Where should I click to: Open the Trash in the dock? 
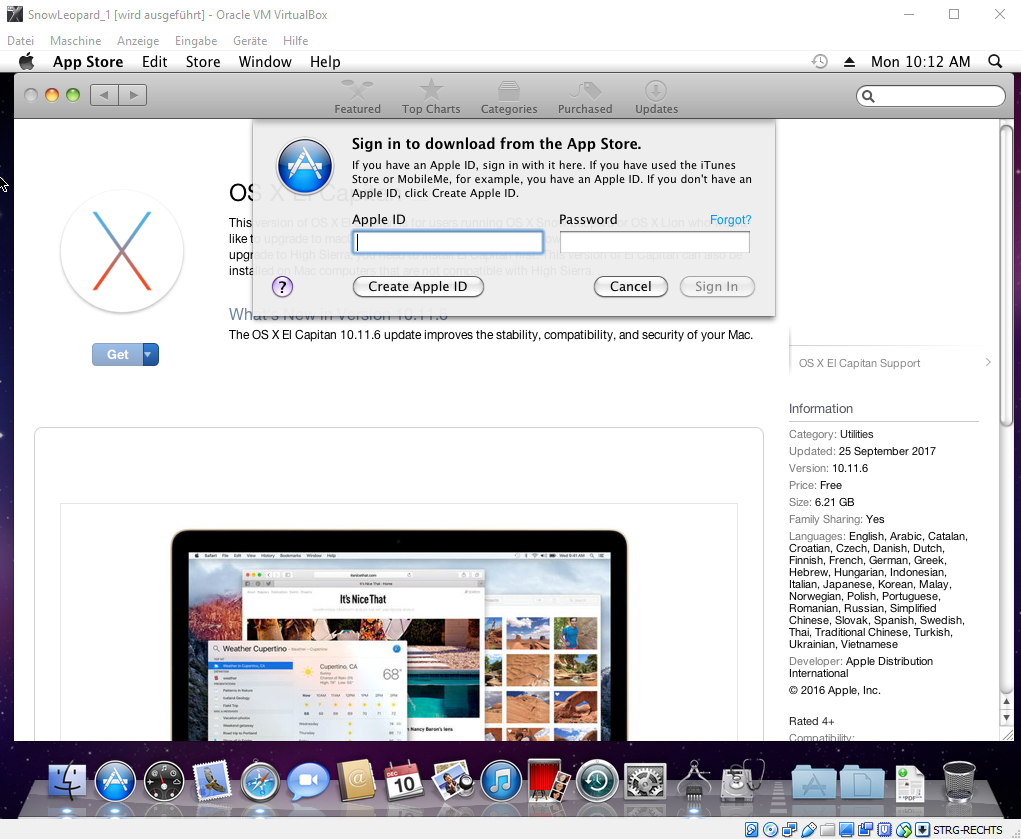[x=959, y=780]
